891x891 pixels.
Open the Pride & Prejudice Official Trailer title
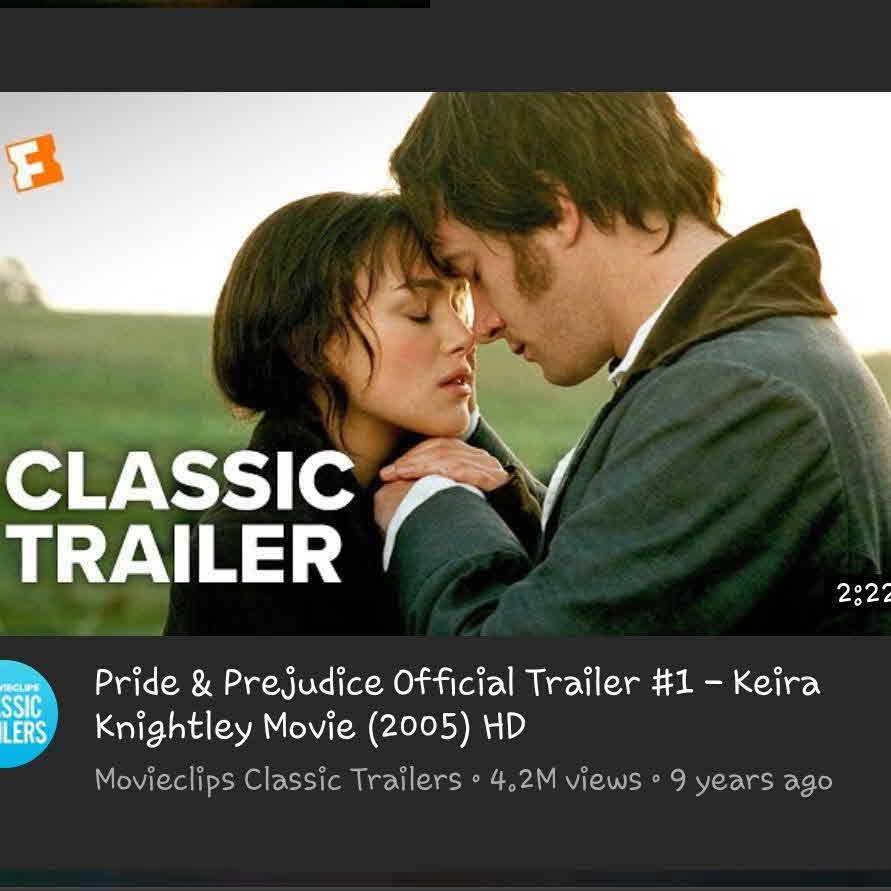(457, 705)
